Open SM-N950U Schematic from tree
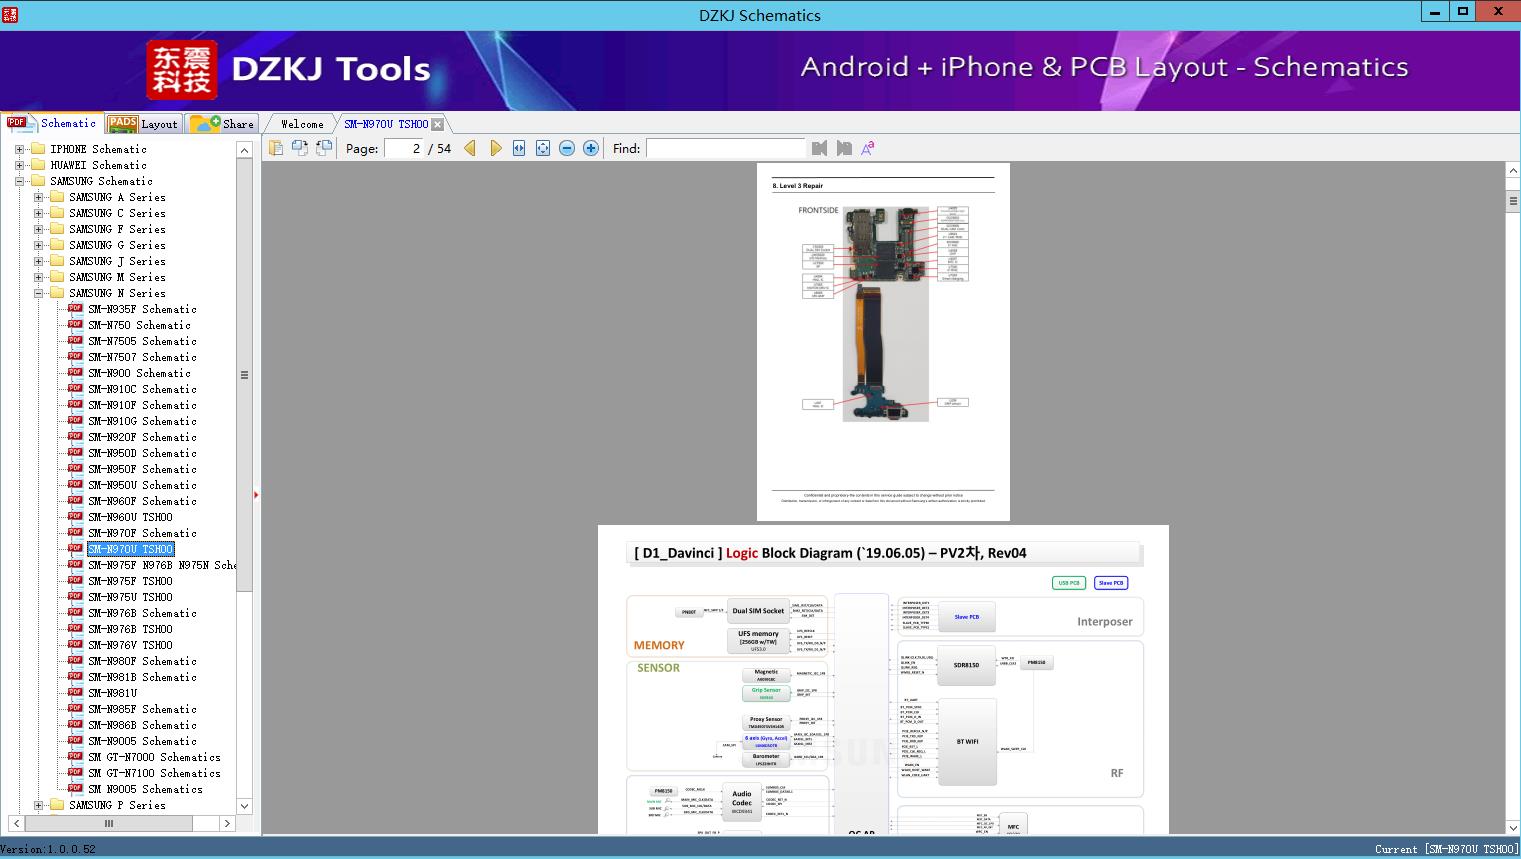 point(142,485)
